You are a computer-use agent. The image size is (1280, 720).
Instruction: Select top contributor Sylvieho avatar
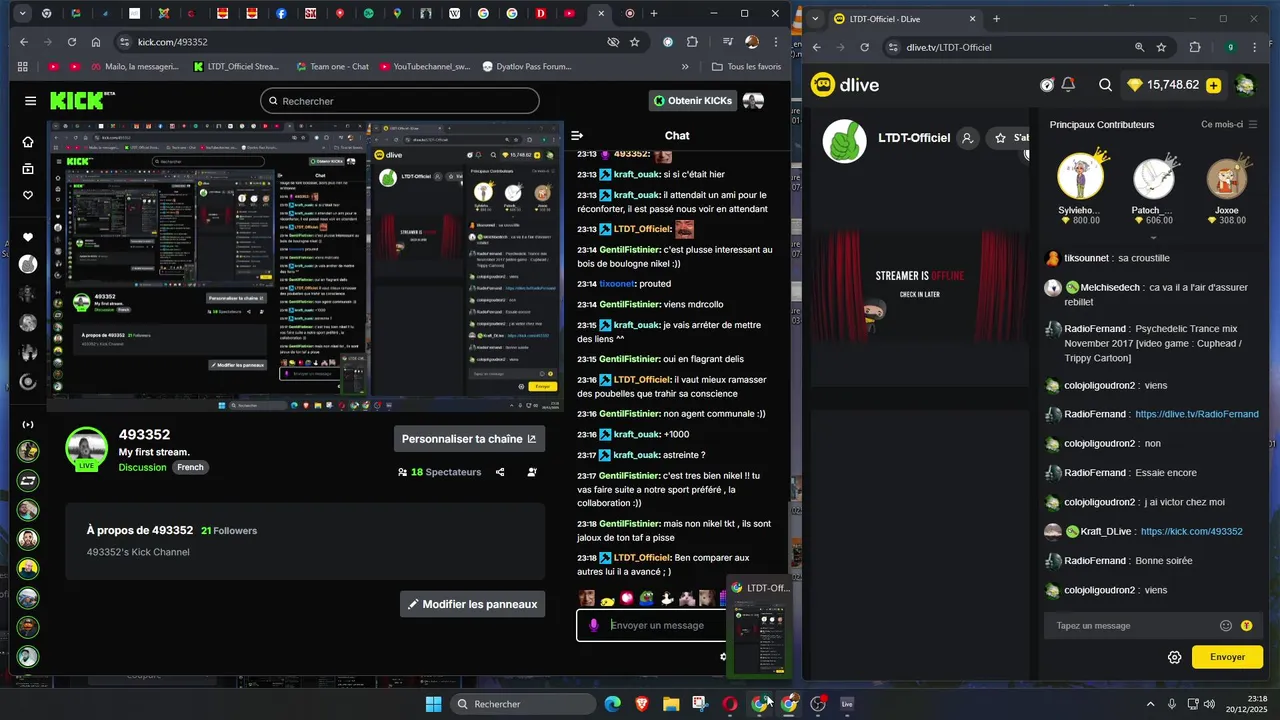pyautogui.click(x=1080, y=178)
